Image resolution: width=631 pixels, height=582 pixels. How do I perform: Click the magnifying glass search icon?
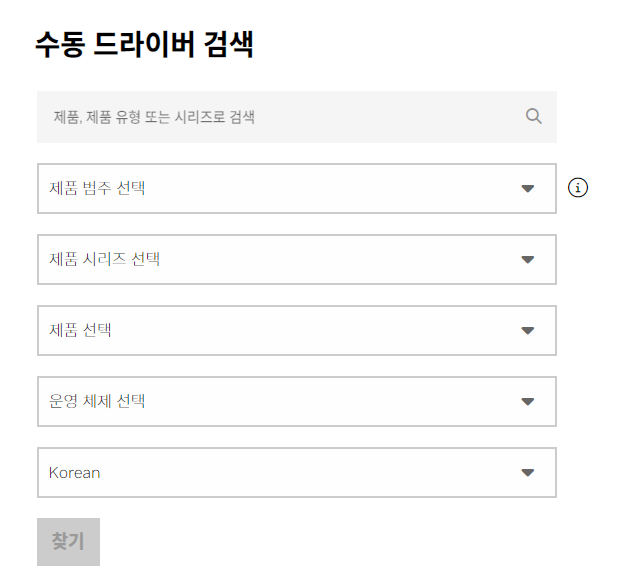[533, 116]
